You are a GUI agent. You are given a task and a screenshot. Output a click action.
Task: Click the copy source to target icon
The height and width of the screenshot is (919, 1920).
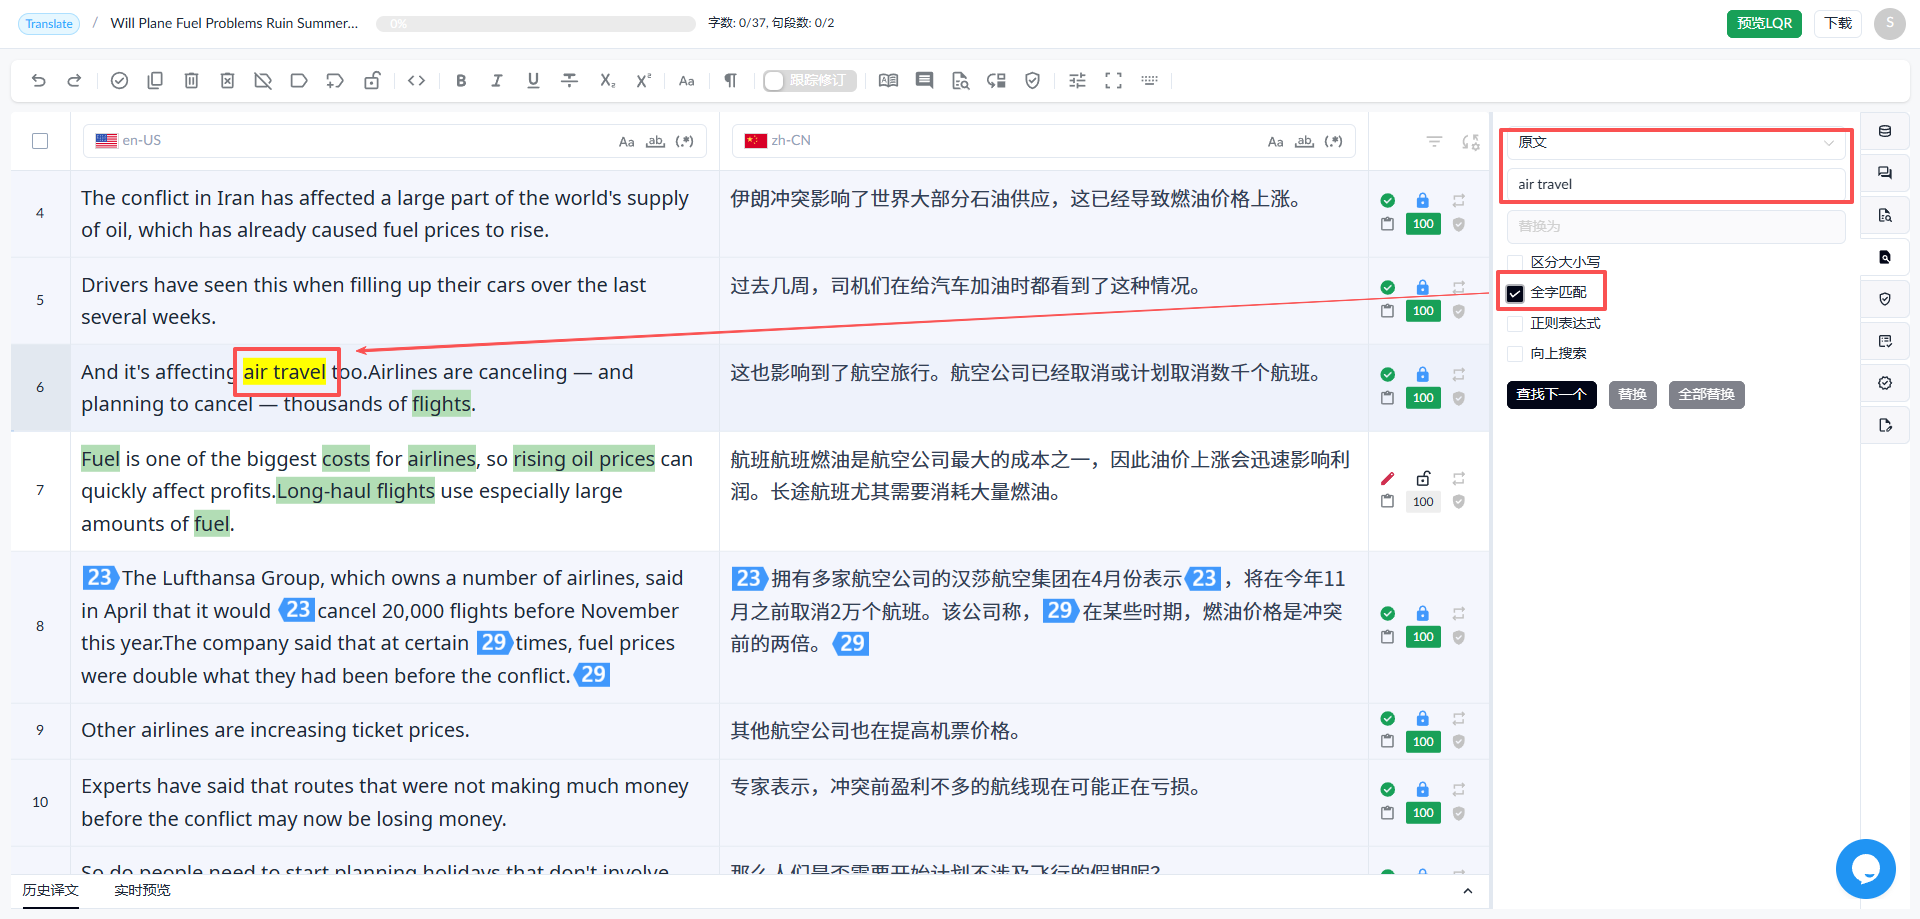click(x=155, y=81)
